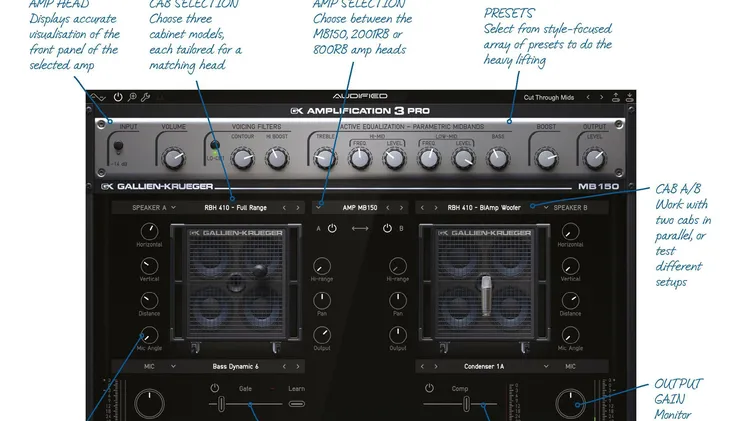Toggle the Lo-Cut voicing filter switch
Screen dimensions: 750x421
click(215, 145)
